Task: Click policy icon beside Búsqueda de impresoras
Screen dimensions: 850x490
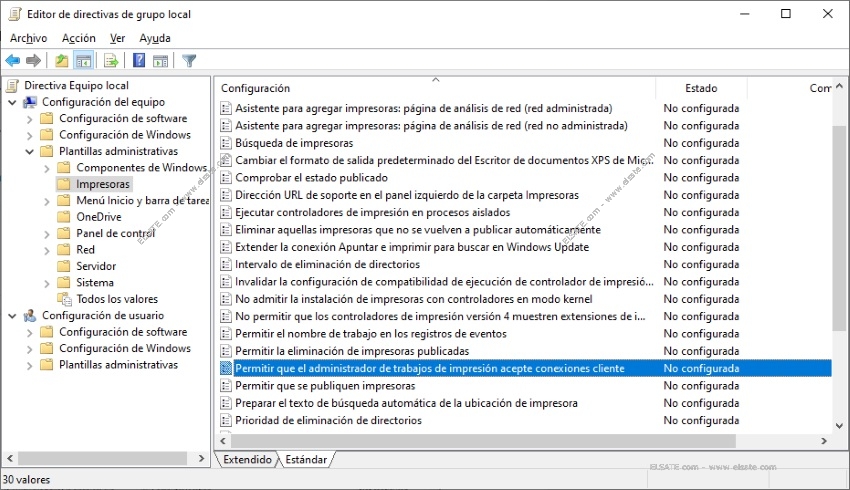Action: click(226, 143)
